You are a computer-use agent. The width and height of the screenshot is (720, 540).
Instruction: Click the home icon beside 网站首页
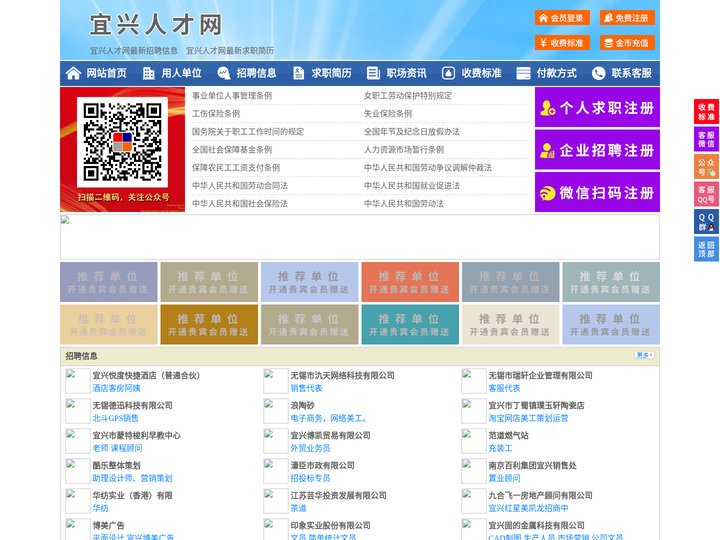73,73
